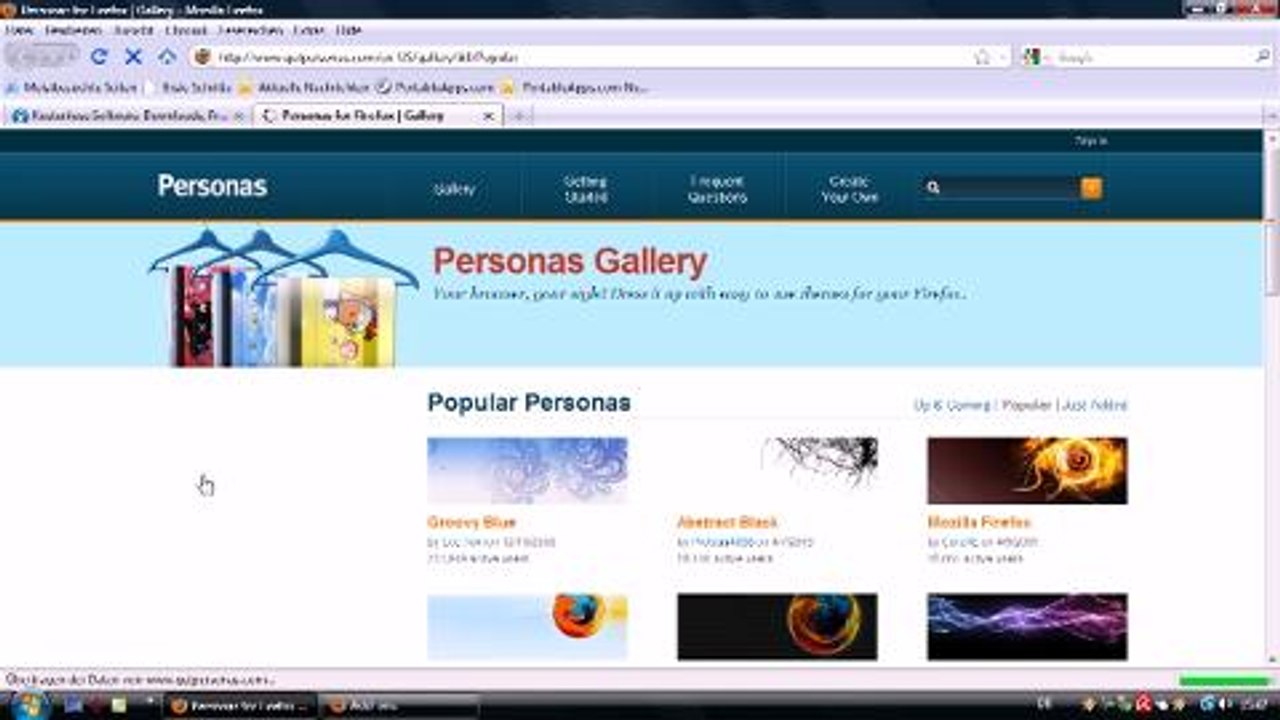Screen dimensions: 1280x720
Task: Click the back/forward navigation buttons
Action: 42,56
